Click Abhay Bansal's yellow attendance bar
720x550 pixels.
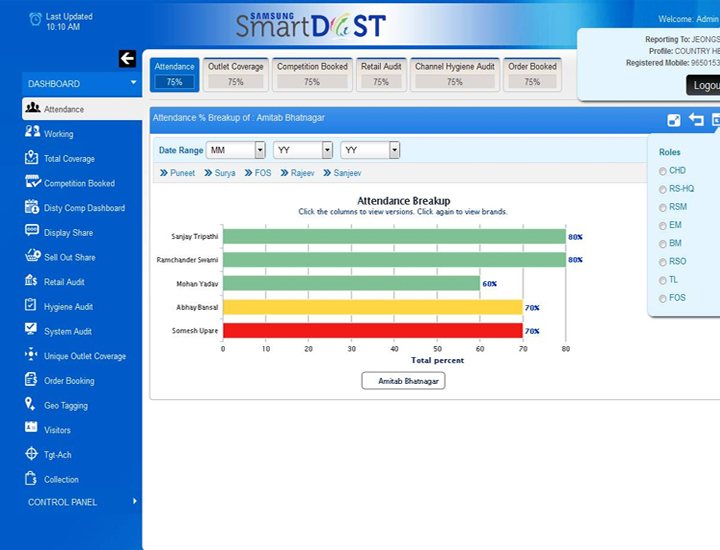[373, 307]
